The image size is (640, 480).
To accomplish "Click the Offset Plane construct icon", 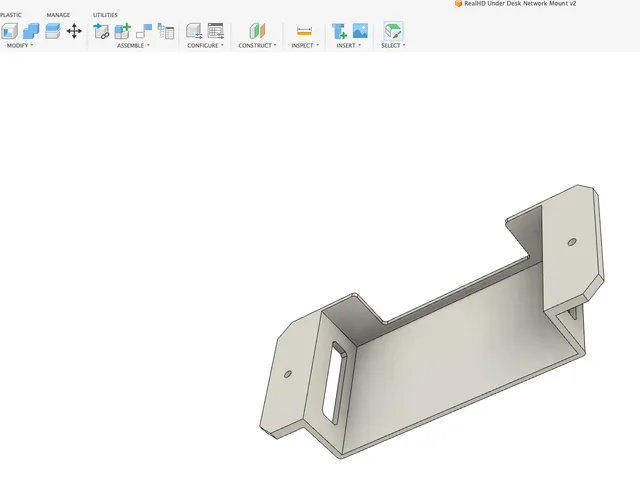I will (258, 31).
